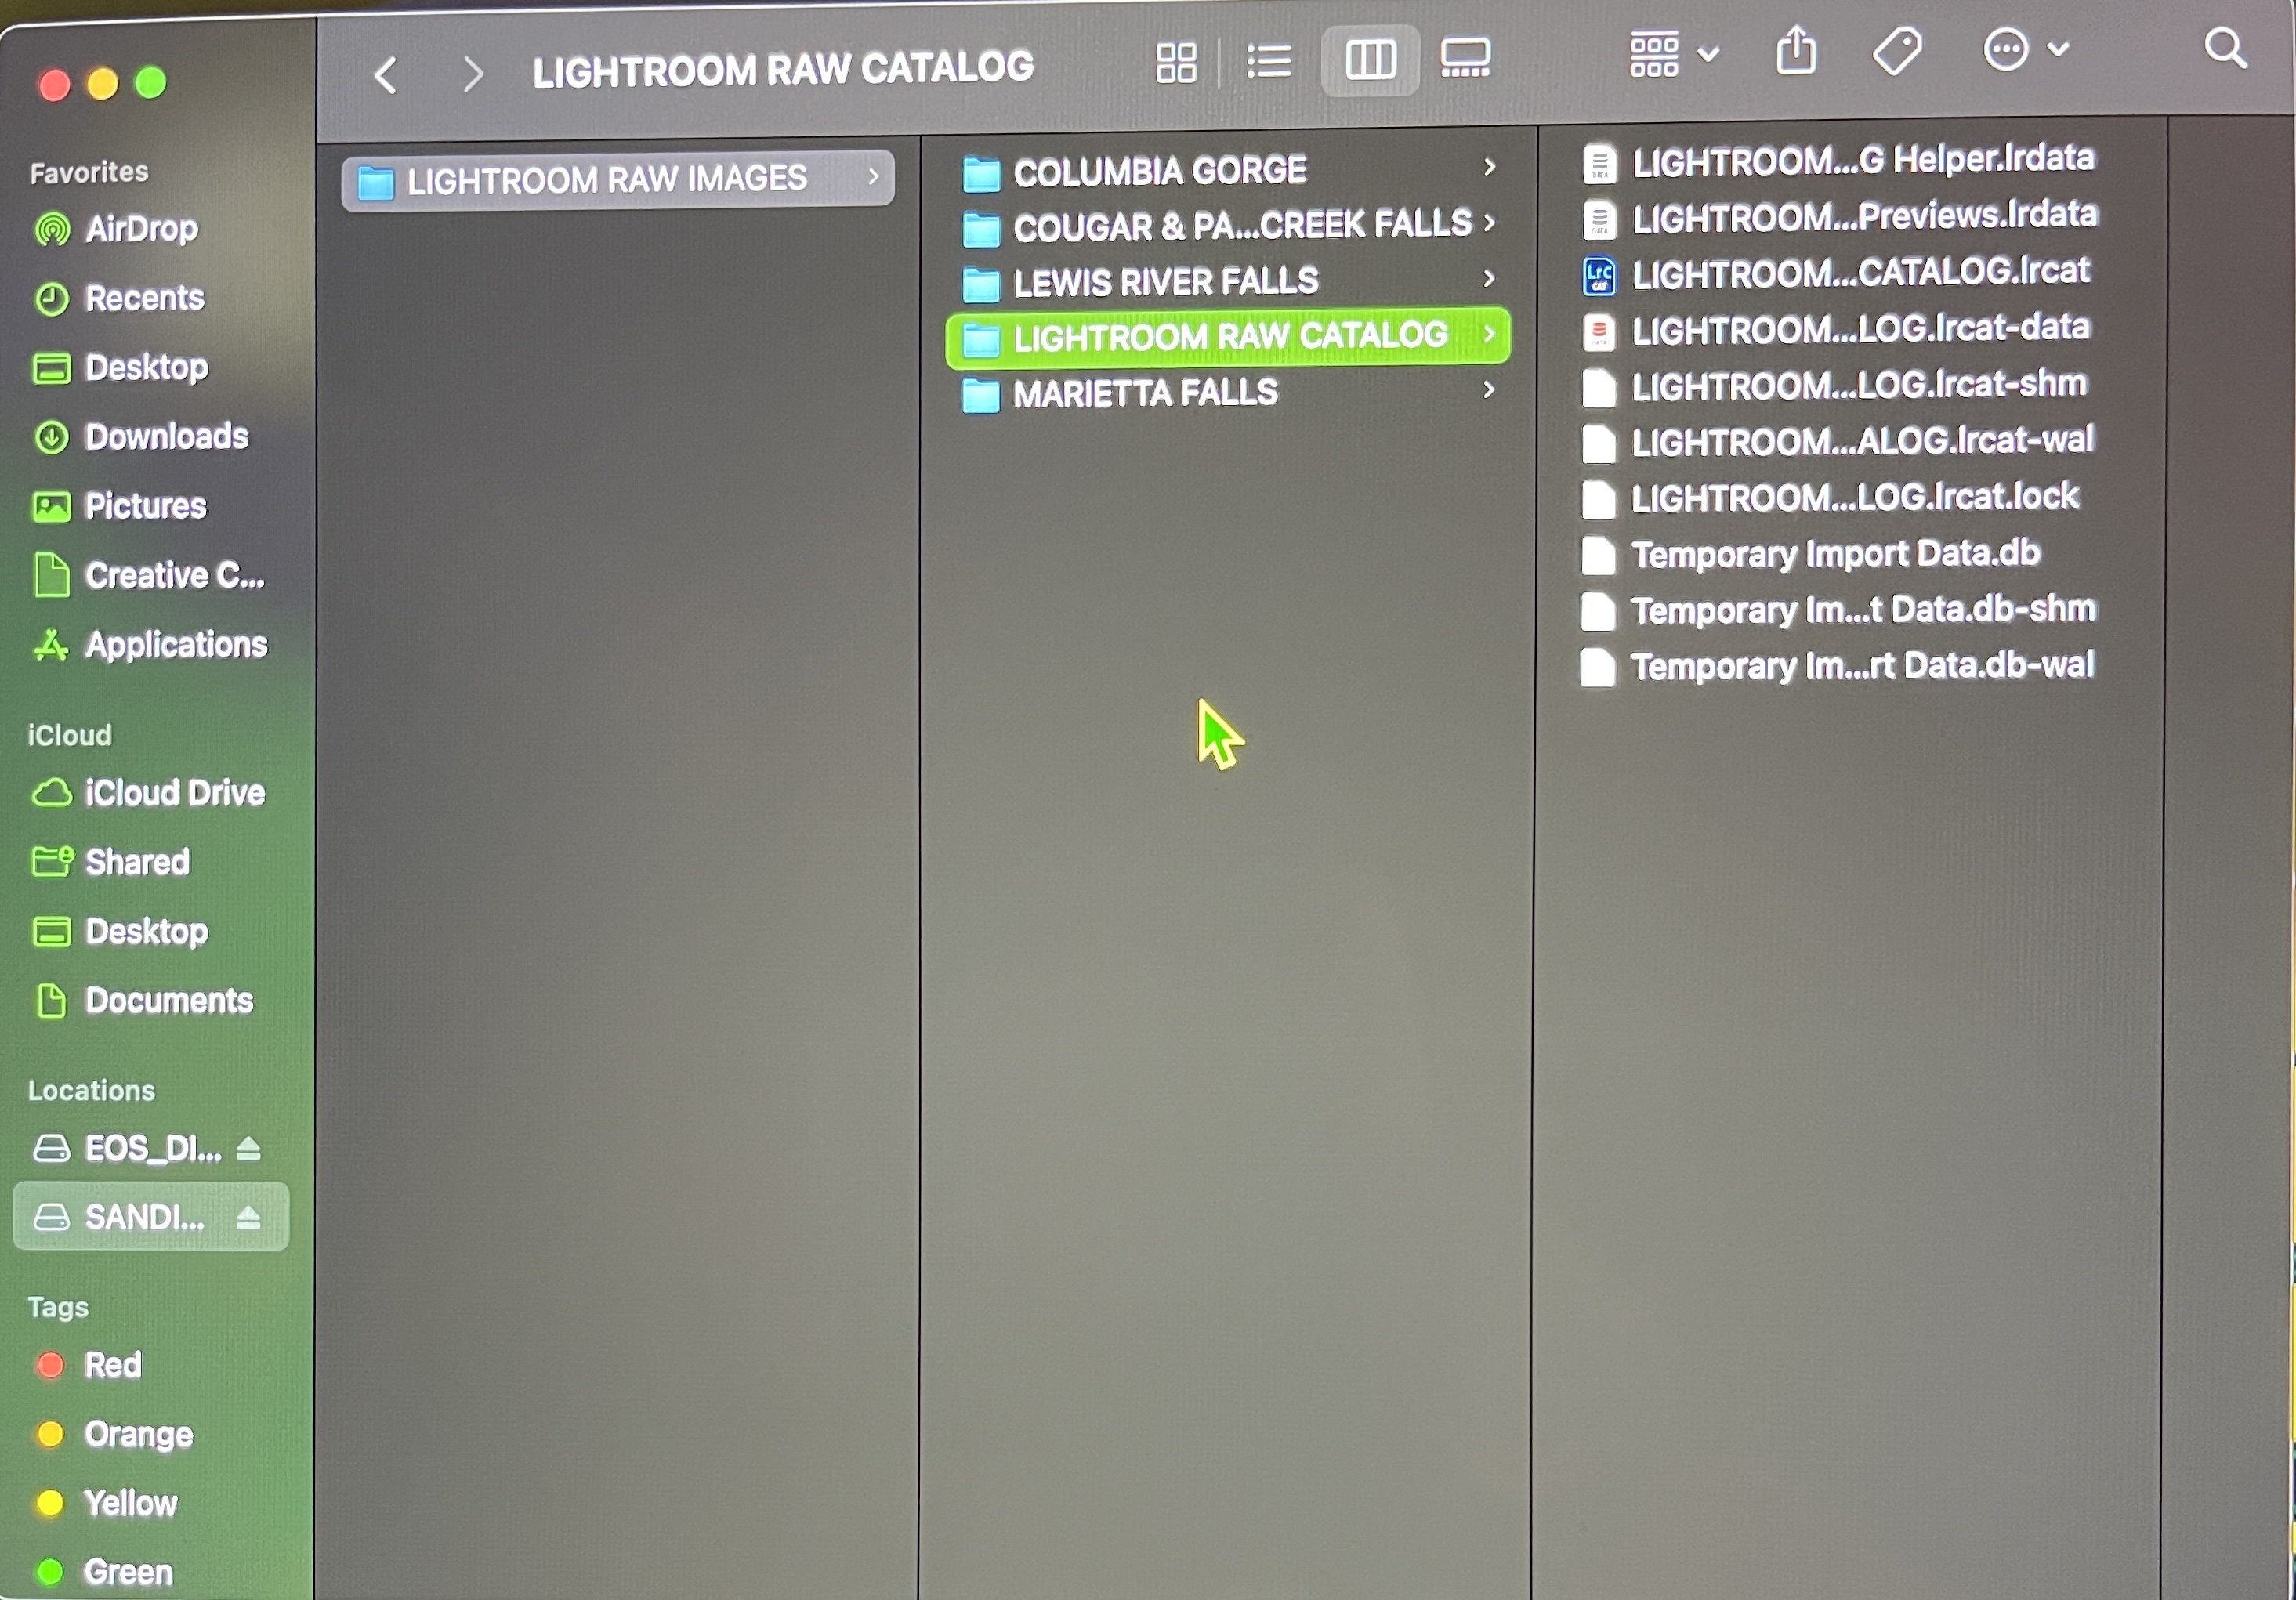The image size is (2296, 1600).
Task: Start a search with the magnifying glass
Action: click(2225, 48)
